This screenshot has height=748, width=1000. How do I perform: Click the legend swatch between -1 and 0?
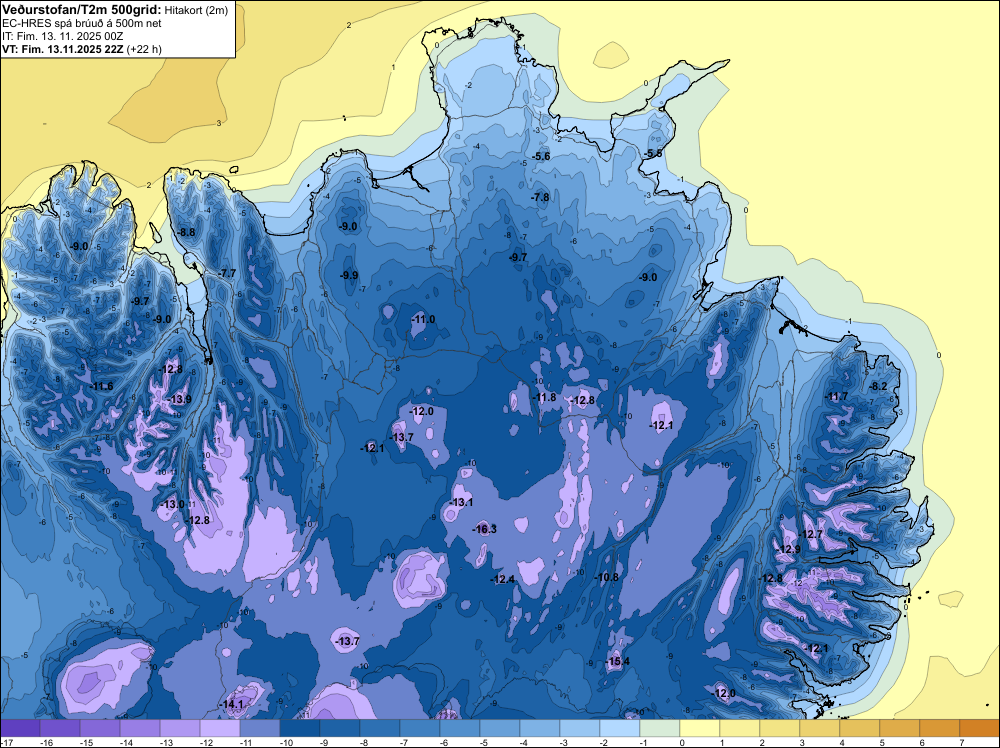pos(660,728)
